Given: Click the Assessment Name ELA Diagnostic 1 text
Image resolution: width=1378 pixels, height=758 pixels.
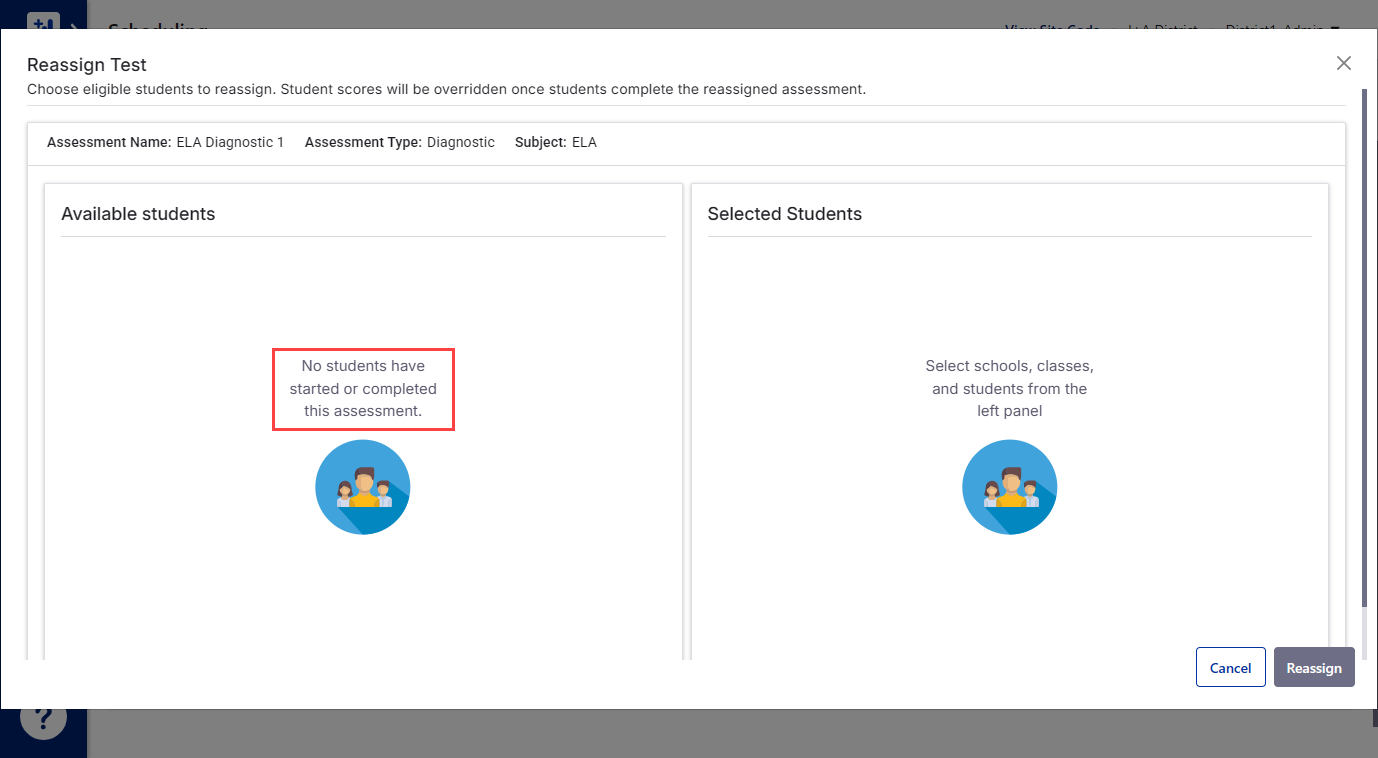Looking at the screenshot, I should [x=164, y=142].
